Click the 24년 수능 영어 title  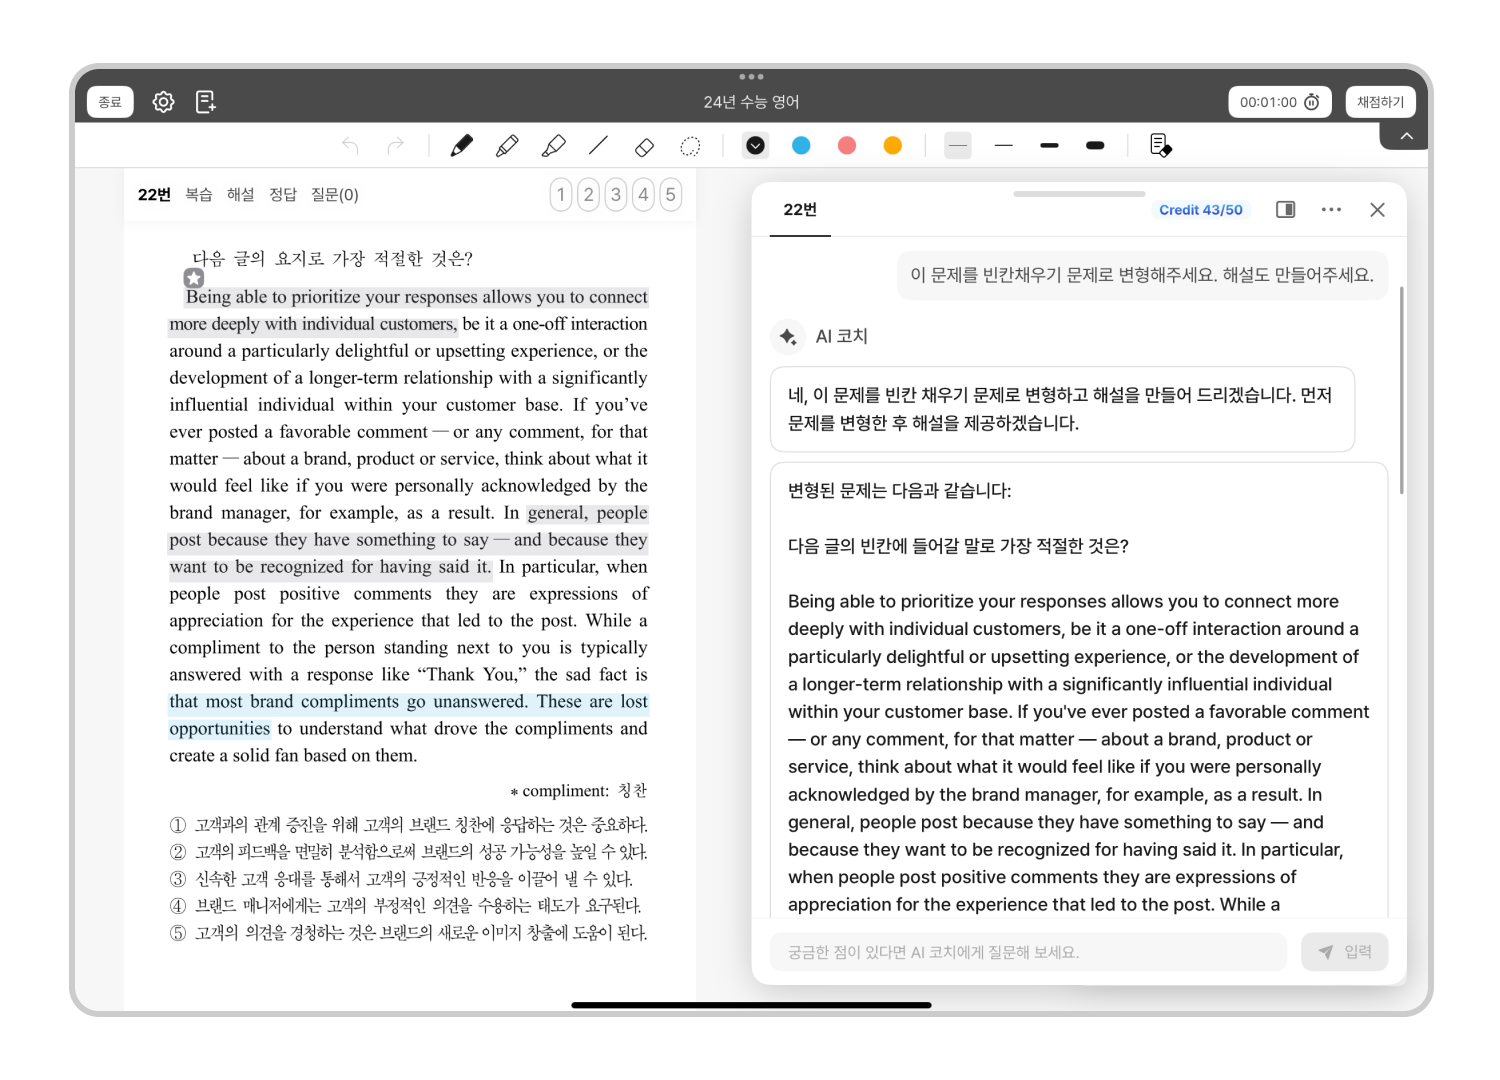click(751, 102)
